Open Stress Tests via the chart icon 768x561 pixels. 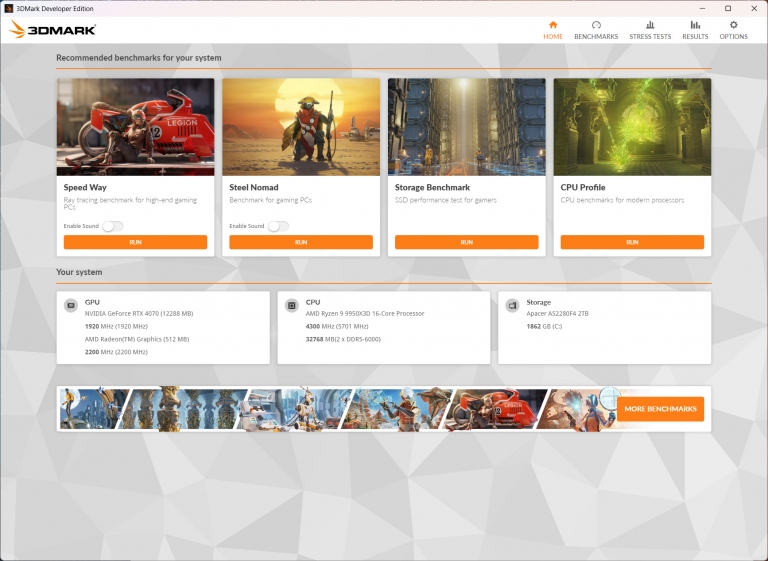tap(650, 25)
